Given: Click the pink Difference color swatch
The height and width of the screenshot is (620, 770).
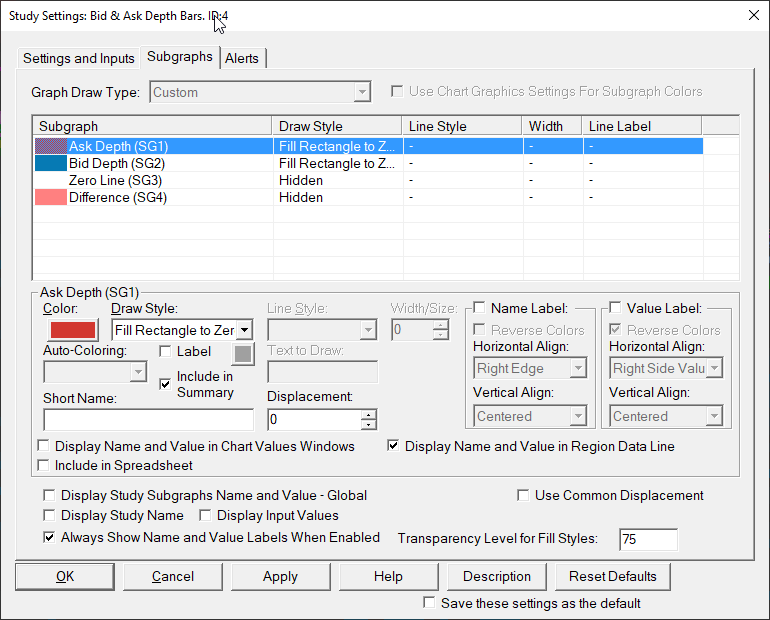Looking at the screenshot, I should (51, 197).
